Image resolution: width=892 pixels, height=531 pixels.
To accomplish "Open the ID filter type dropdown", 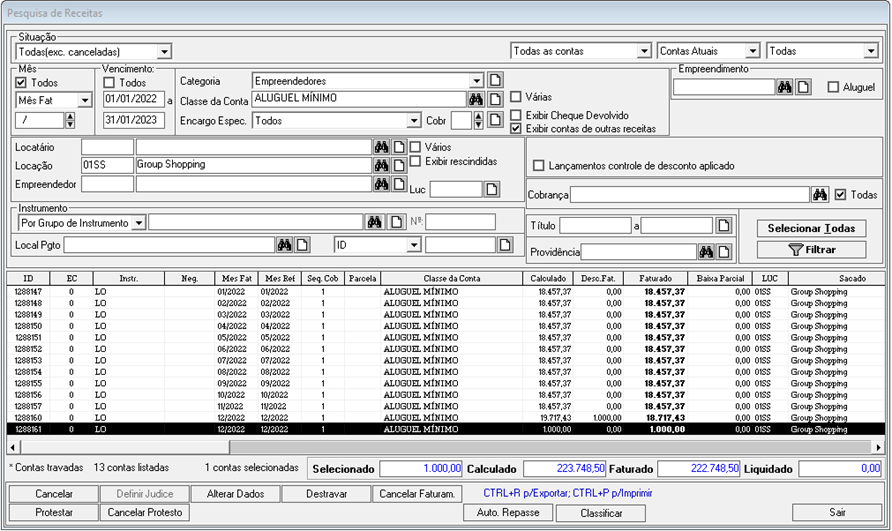I will coord(414,245).
